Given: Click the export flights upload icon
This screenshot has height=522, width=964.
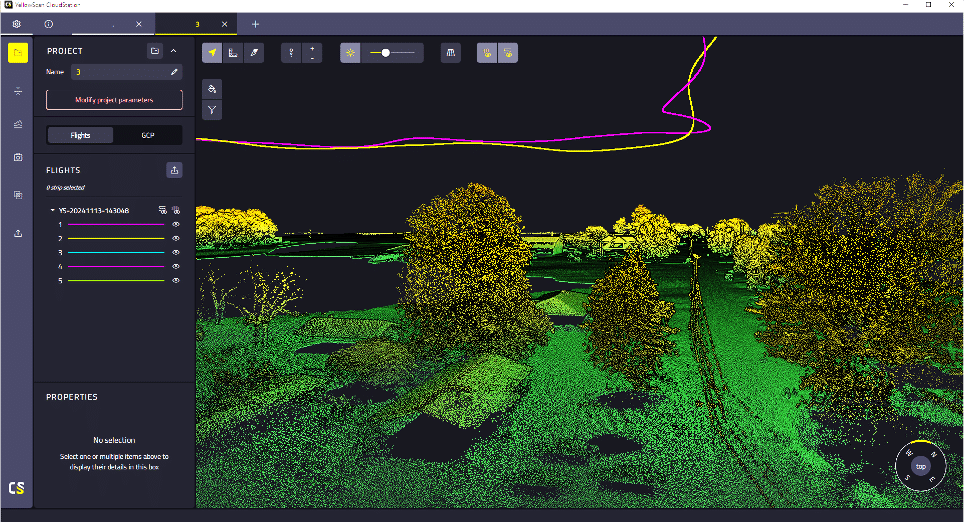Looking at the screenshot, I should [175, 170].
